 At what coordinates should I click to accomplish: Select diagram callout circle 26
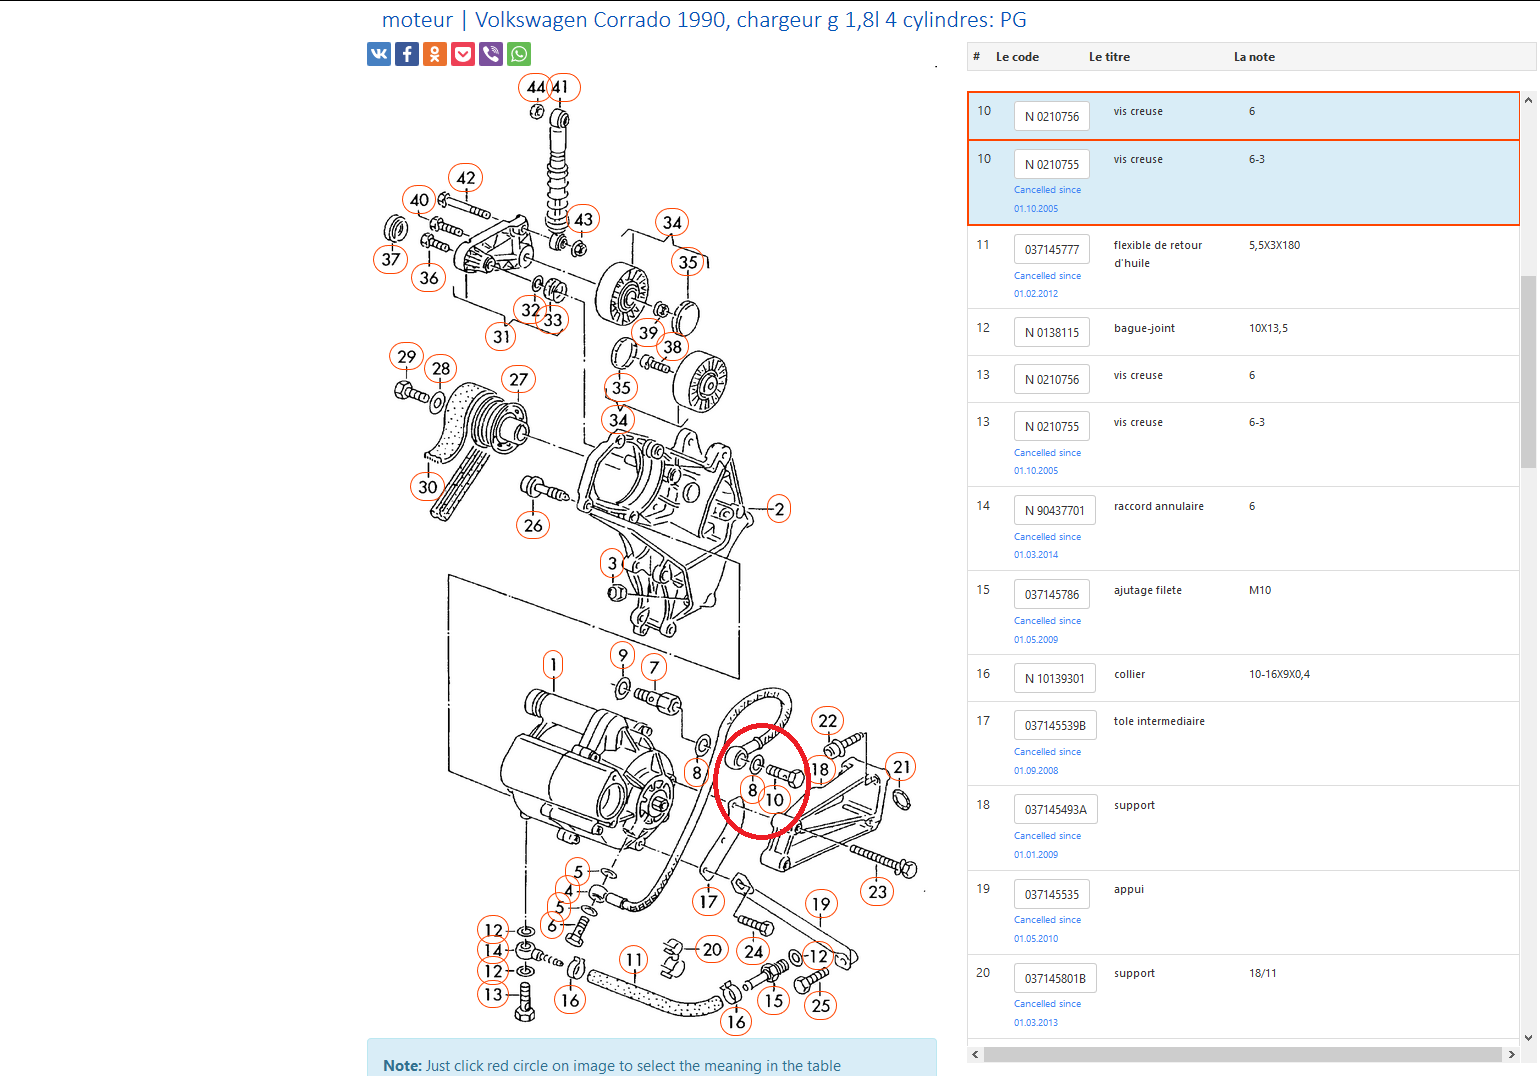pyautogui.click(x=533, y=525)
